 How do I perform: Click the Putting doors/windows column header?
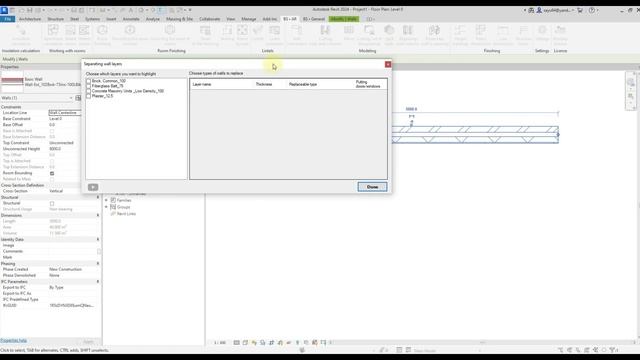pyautogui.click(x=367, y=84)
